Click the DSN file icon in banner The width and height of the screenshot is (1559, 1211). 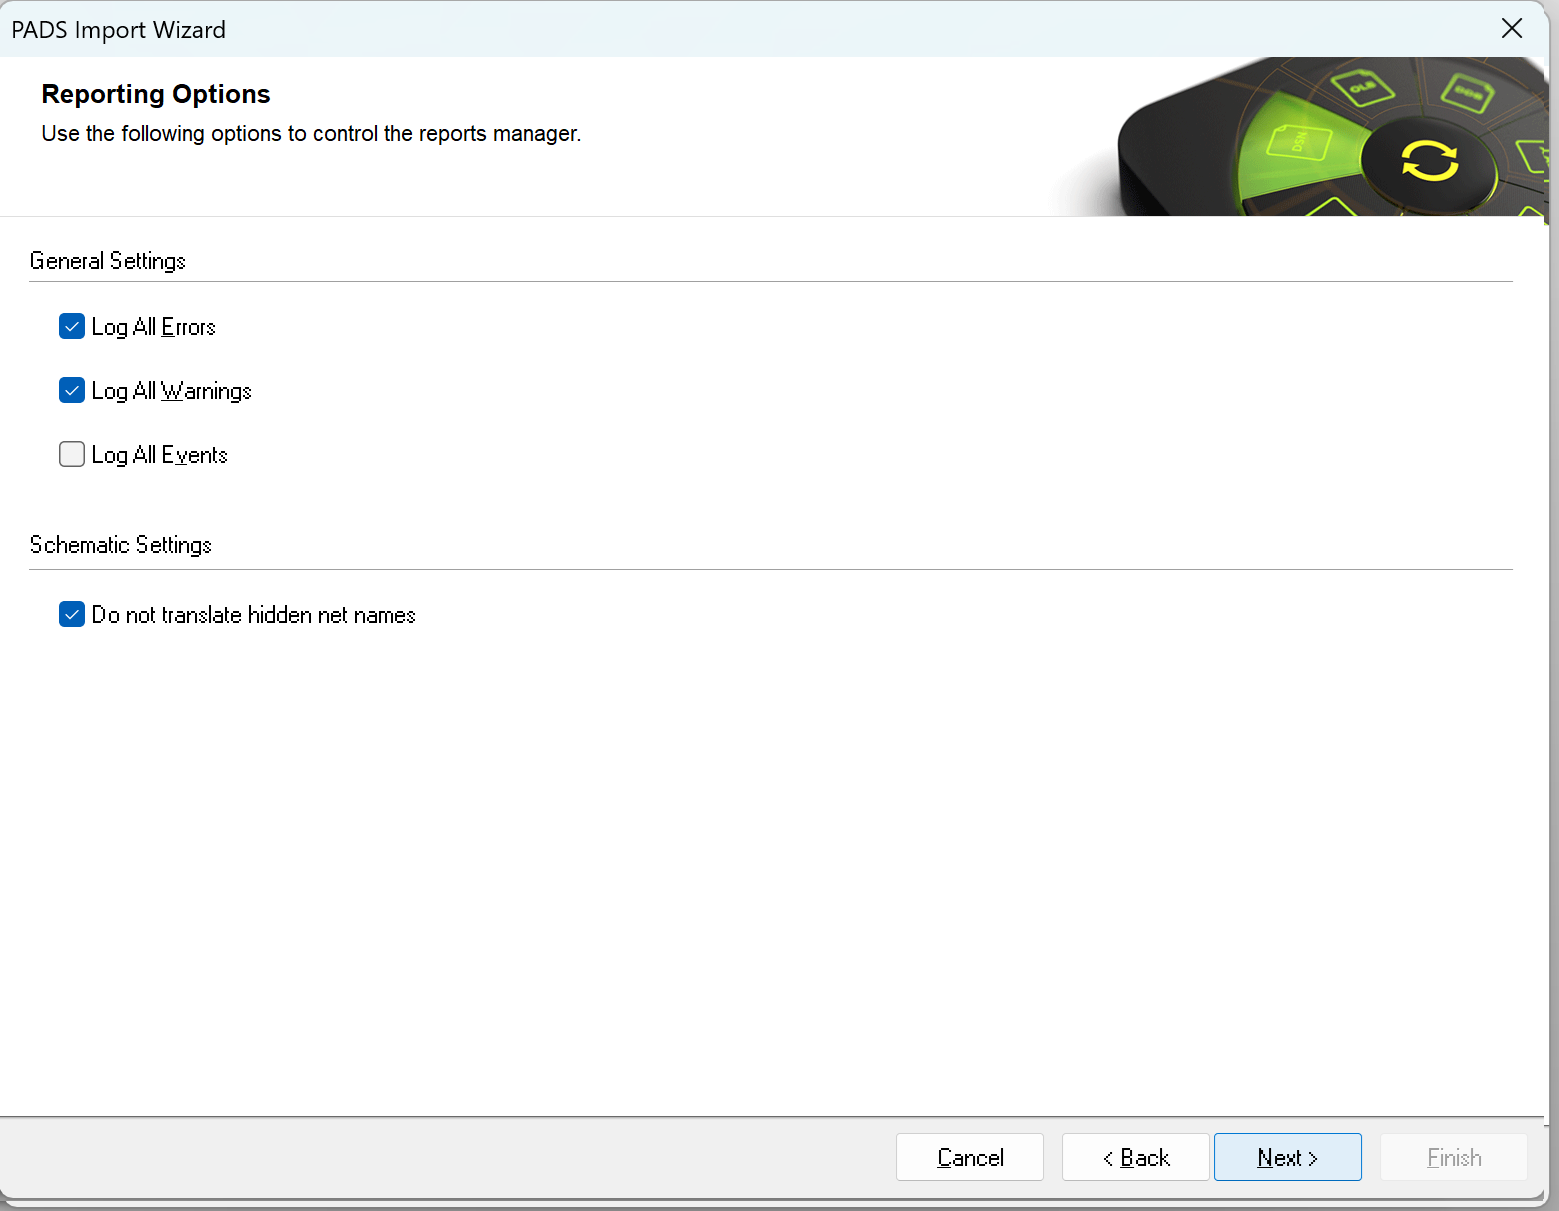[x=1298, y=143]
